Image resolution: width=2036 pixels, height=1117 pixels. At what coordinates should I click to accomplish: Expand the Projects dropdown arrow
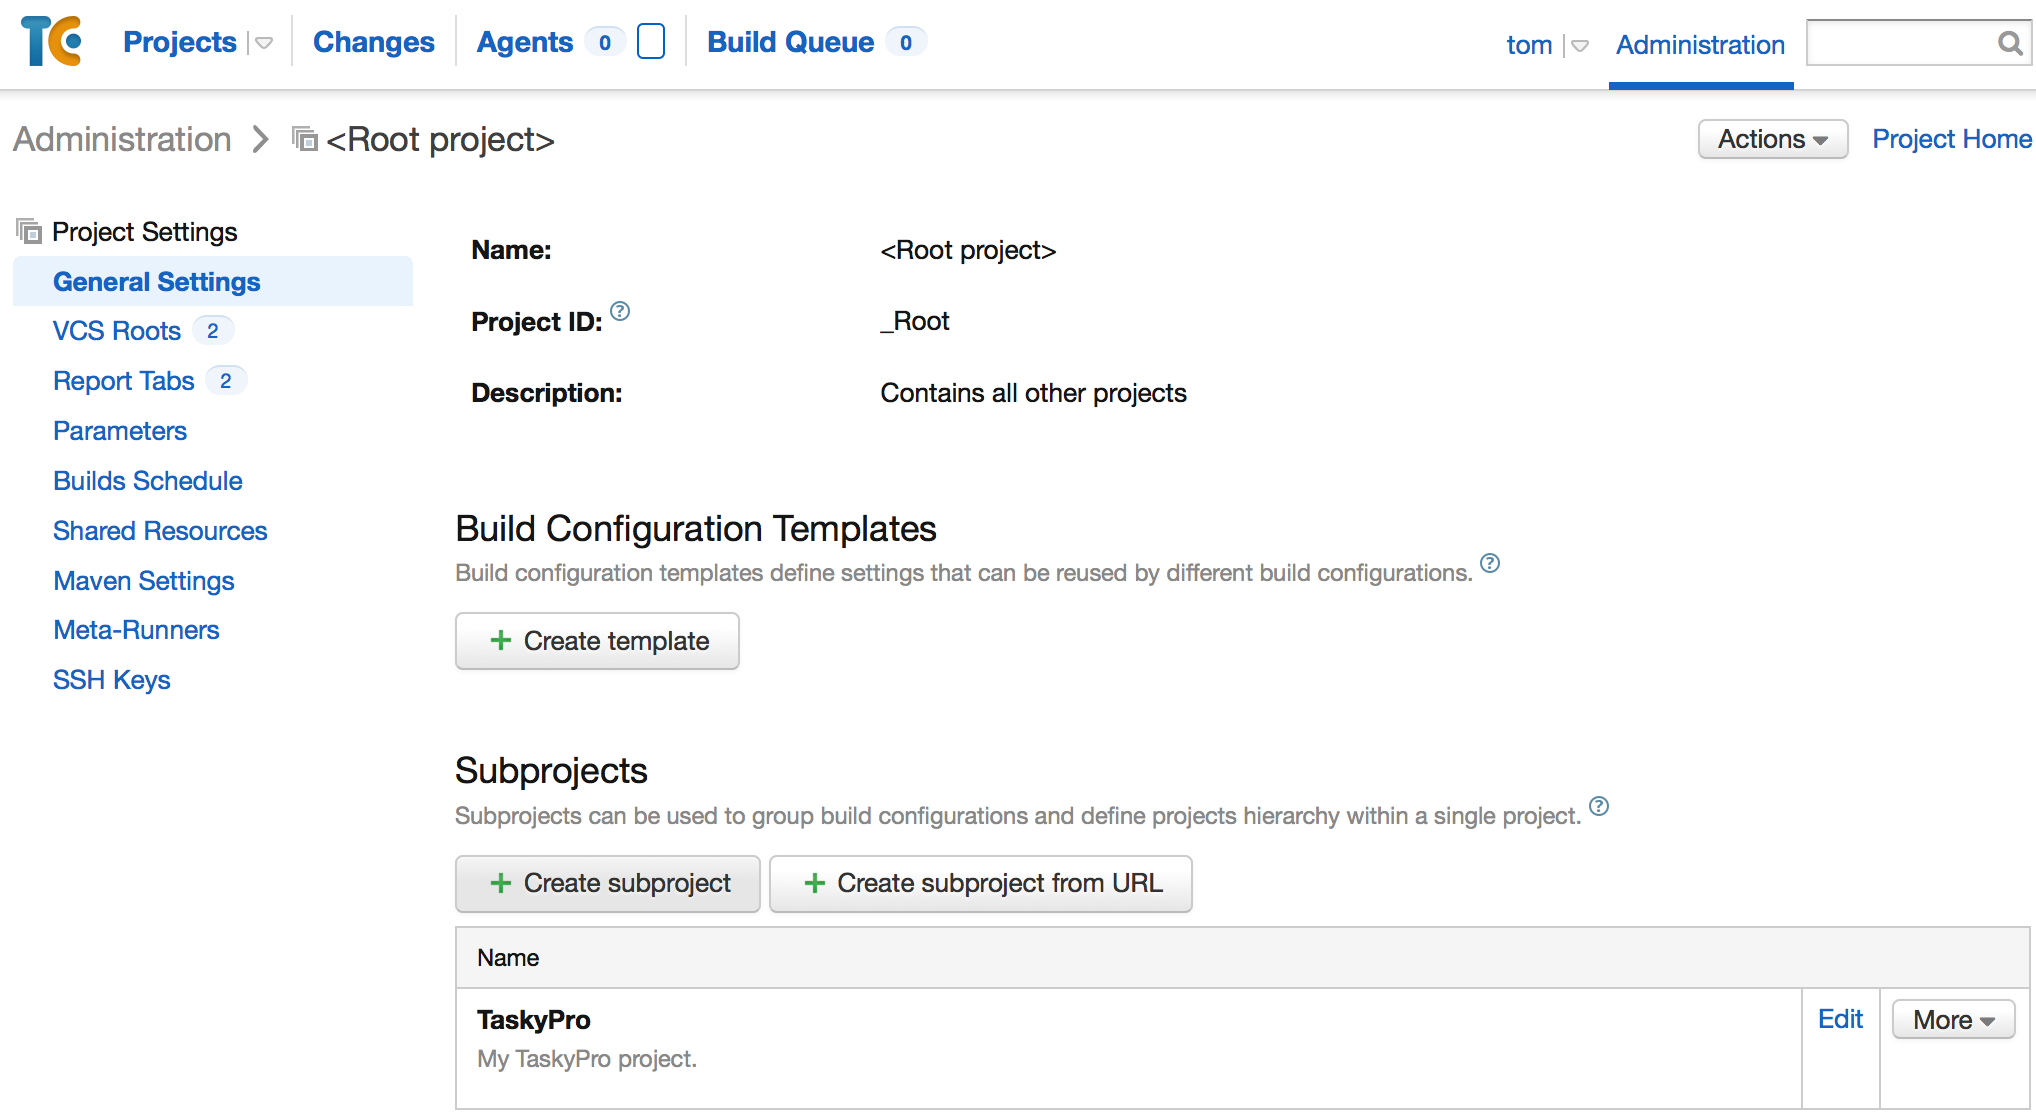tap(264, 43)
